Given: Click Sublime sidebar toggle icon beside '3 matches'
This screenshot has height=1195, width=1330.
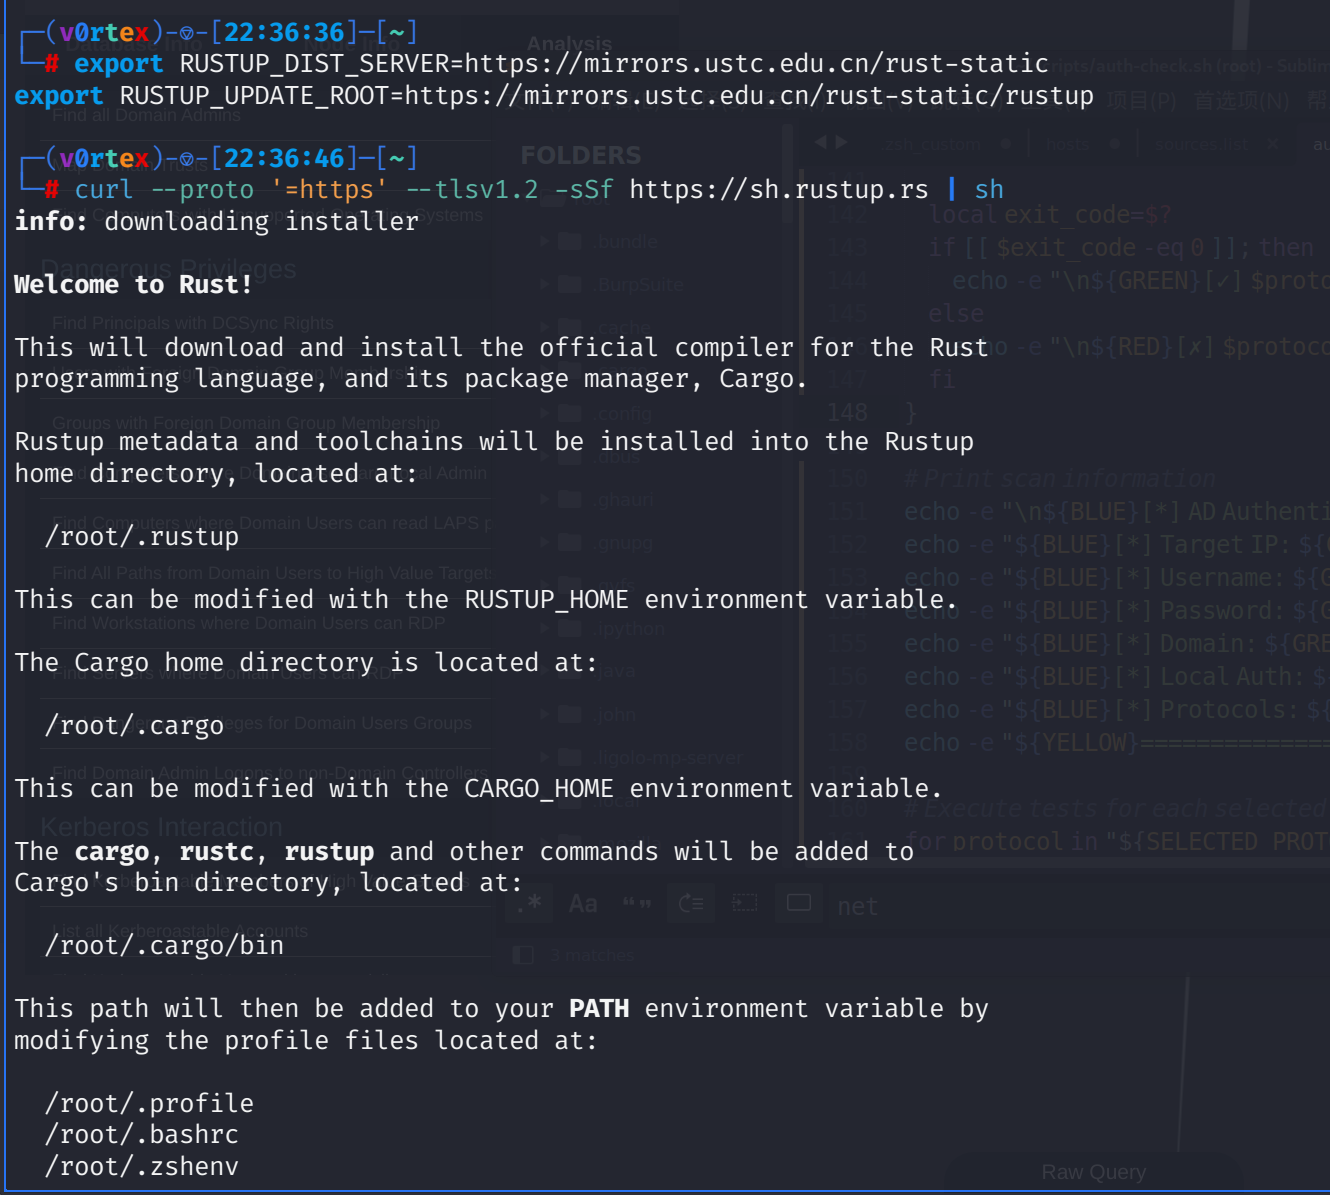Looking at the screenshot, I should (x=523, y=955).
